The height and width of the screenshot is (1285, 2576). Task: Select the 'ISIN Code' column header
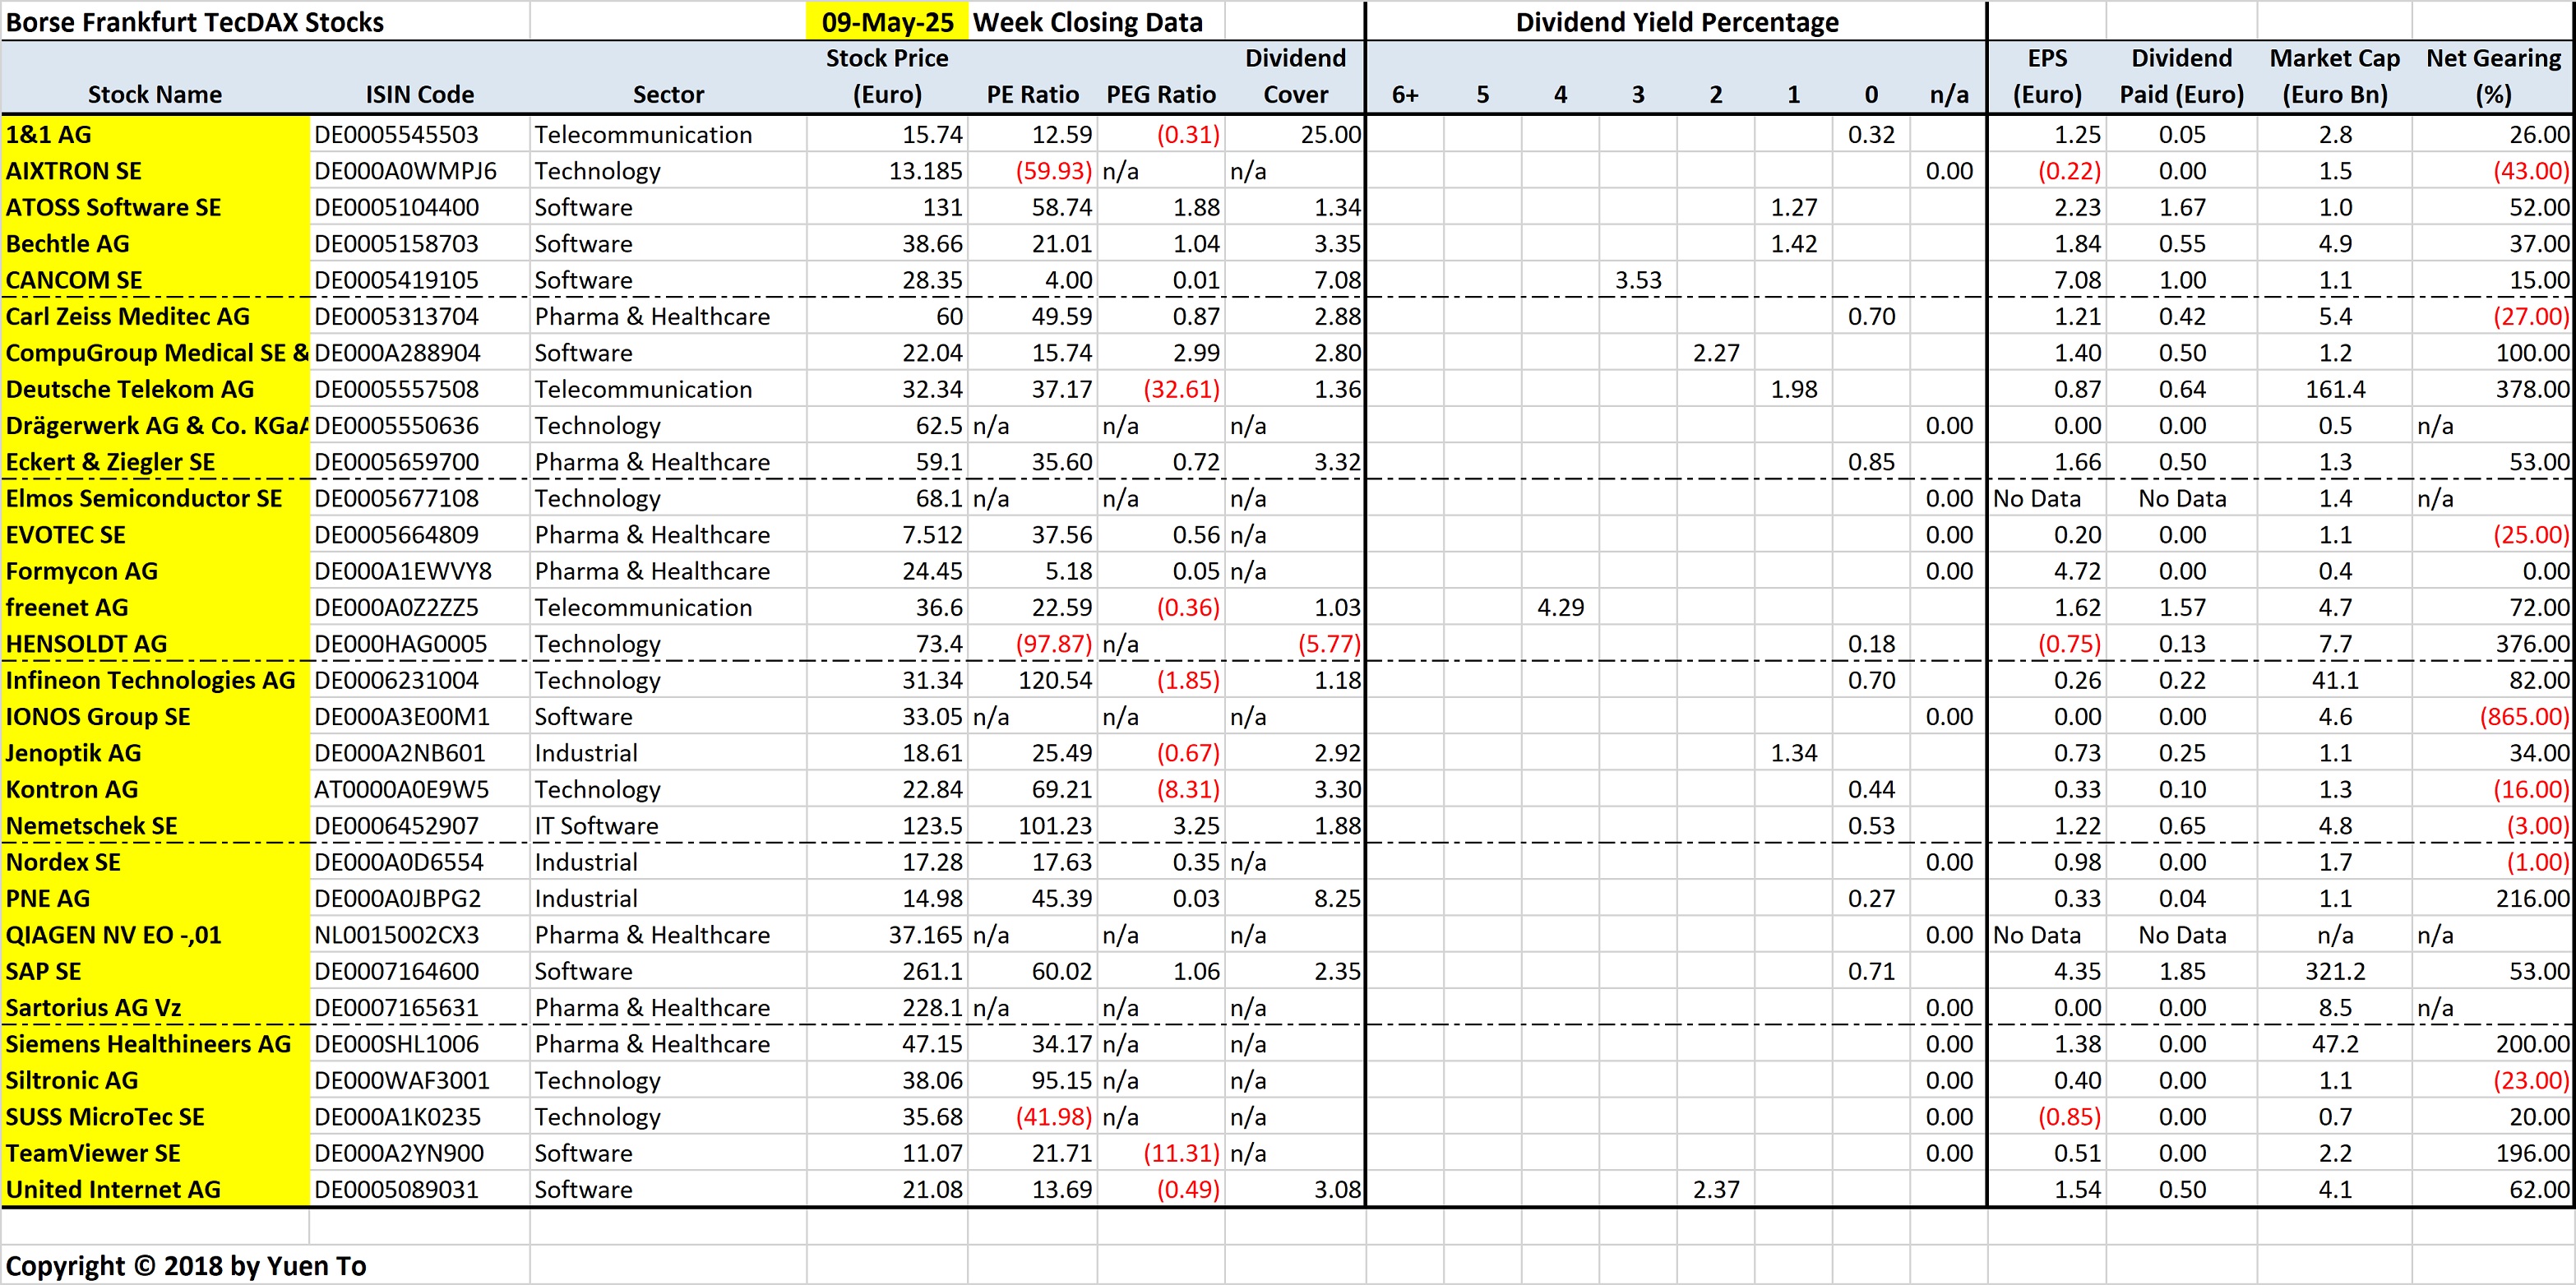point(419,94)
